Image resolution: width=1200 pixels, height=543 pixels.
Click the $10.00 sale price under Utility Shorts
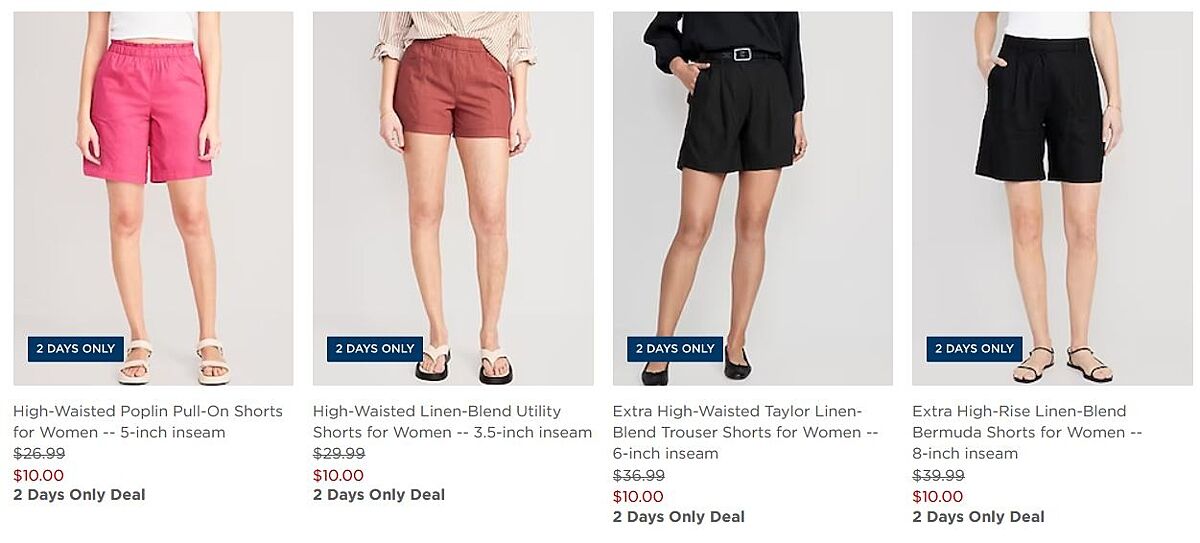click(x=338, y=475)
